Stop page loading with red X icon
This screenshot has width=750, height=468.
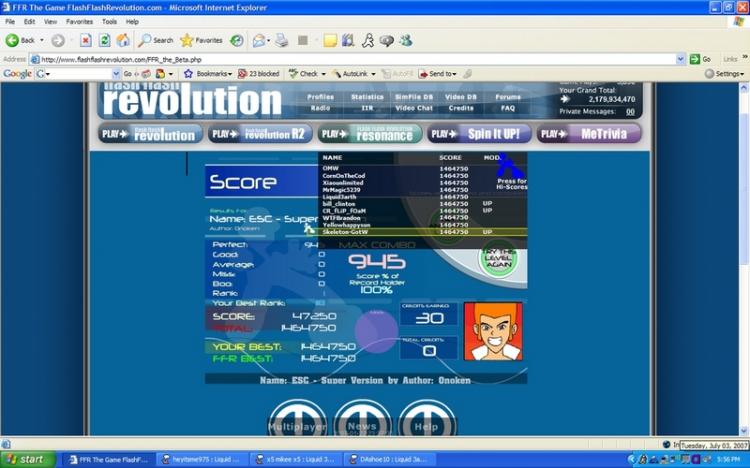click(x=85, y=41)
